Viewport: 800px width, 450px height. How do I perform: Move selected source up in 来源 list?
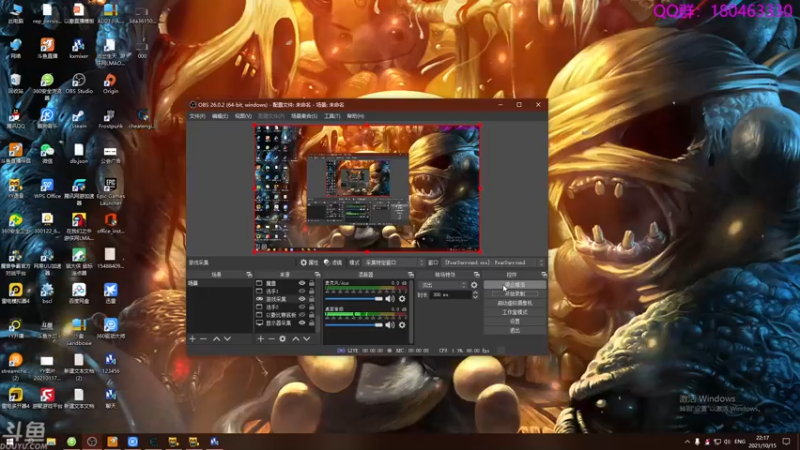click(296, 339)
